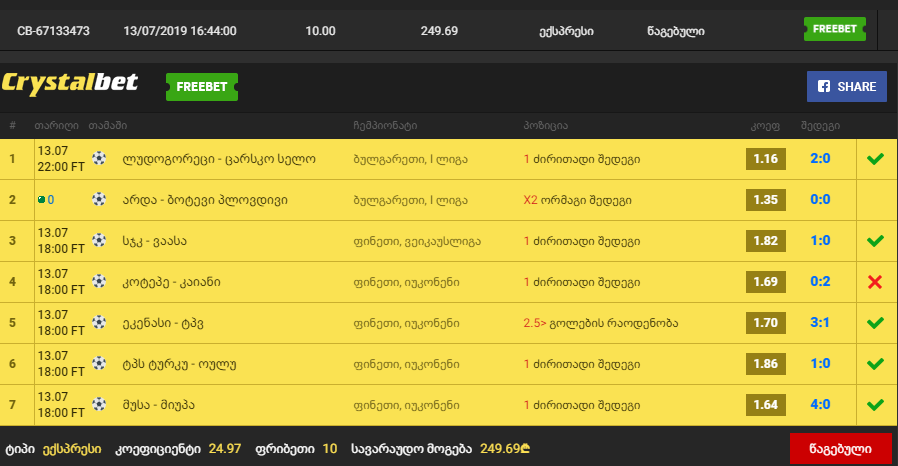Click score 1:0 in ტპს ტურკუ - ოულუ row
Viewport: 898px width, 466px height.
(820, 364)
